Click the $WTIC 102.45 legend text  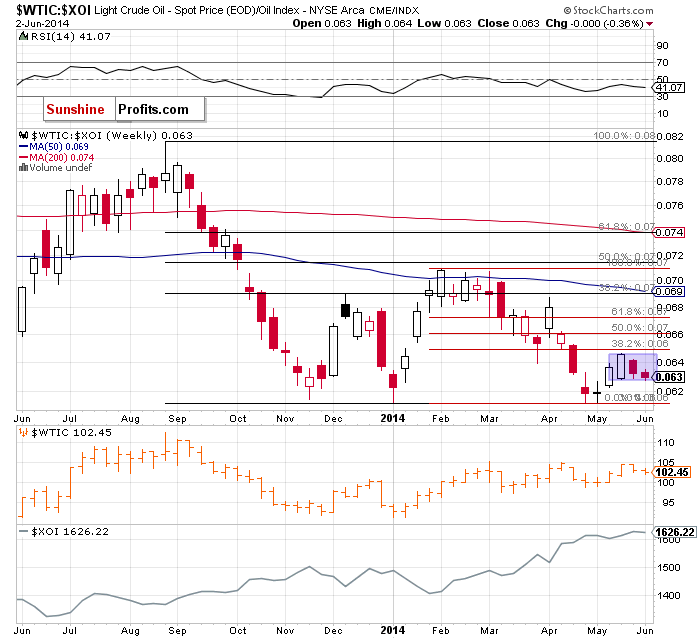click(x=71, y=432)
